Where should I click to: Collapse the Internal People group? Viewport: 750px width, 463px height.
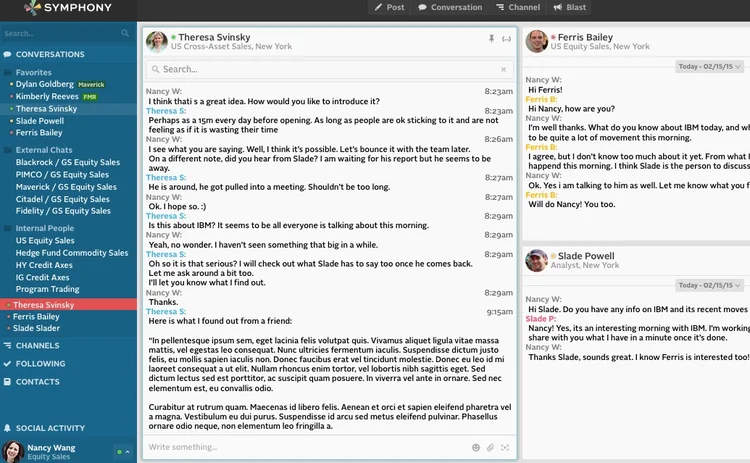(45, 228)
